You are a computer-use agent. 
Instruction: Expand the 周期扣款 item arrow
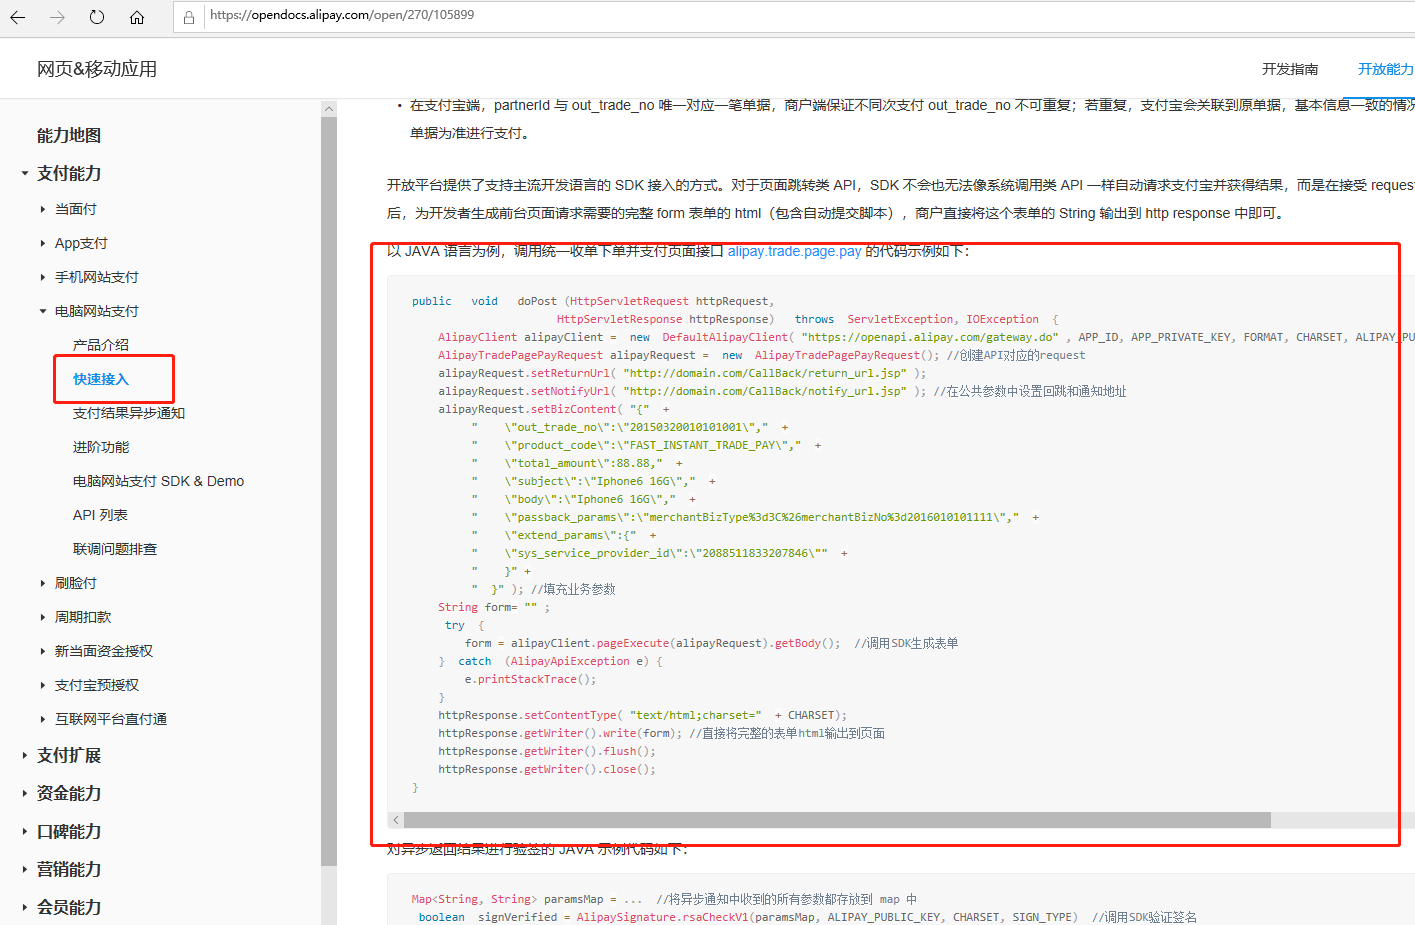click(43, 617)
